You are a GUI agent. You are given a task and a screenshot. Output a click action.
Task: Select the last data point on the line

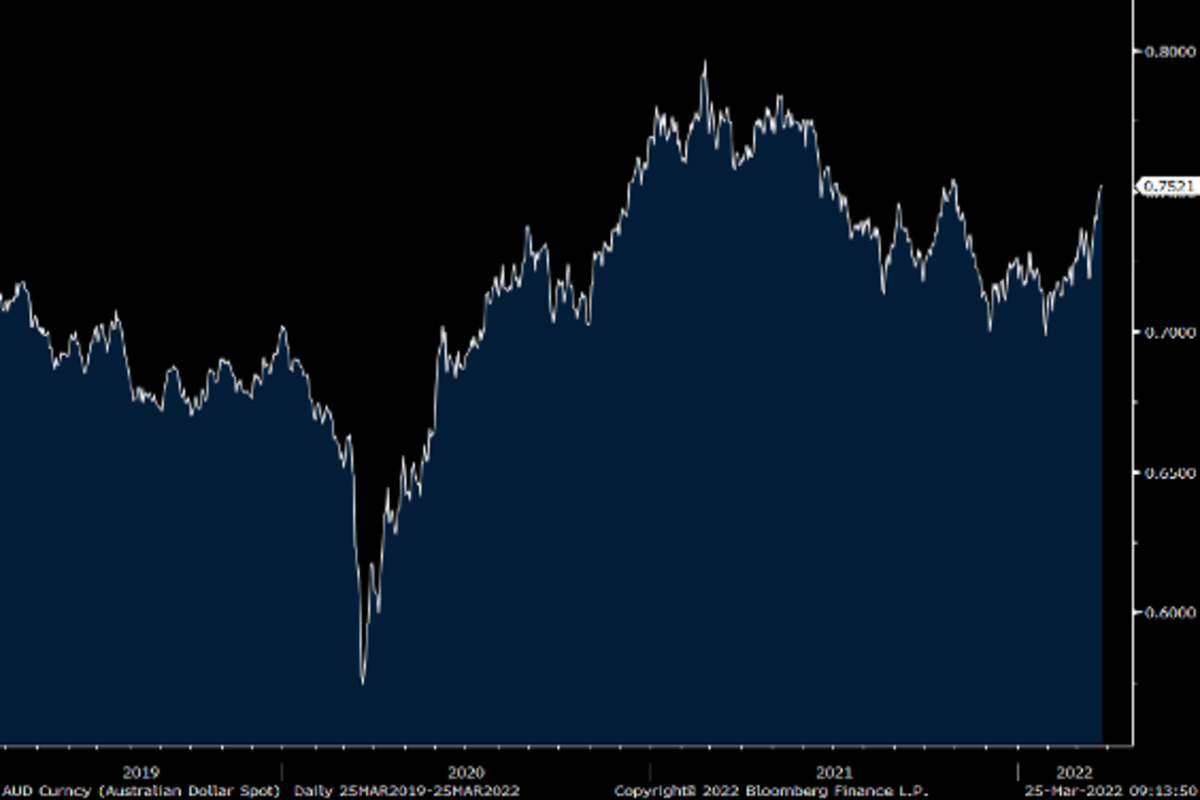pyautogui.click(x=1101, y=186)
